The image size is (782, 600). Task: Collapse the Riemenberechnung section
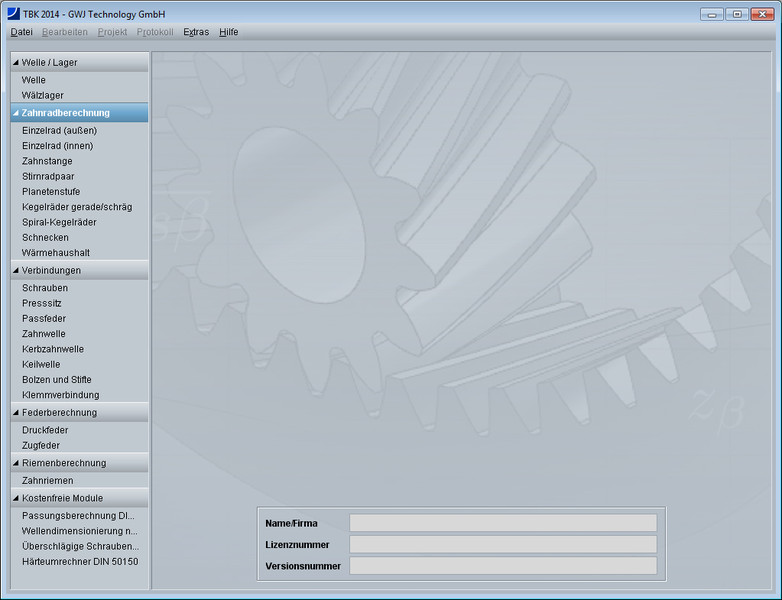(16, 463)
